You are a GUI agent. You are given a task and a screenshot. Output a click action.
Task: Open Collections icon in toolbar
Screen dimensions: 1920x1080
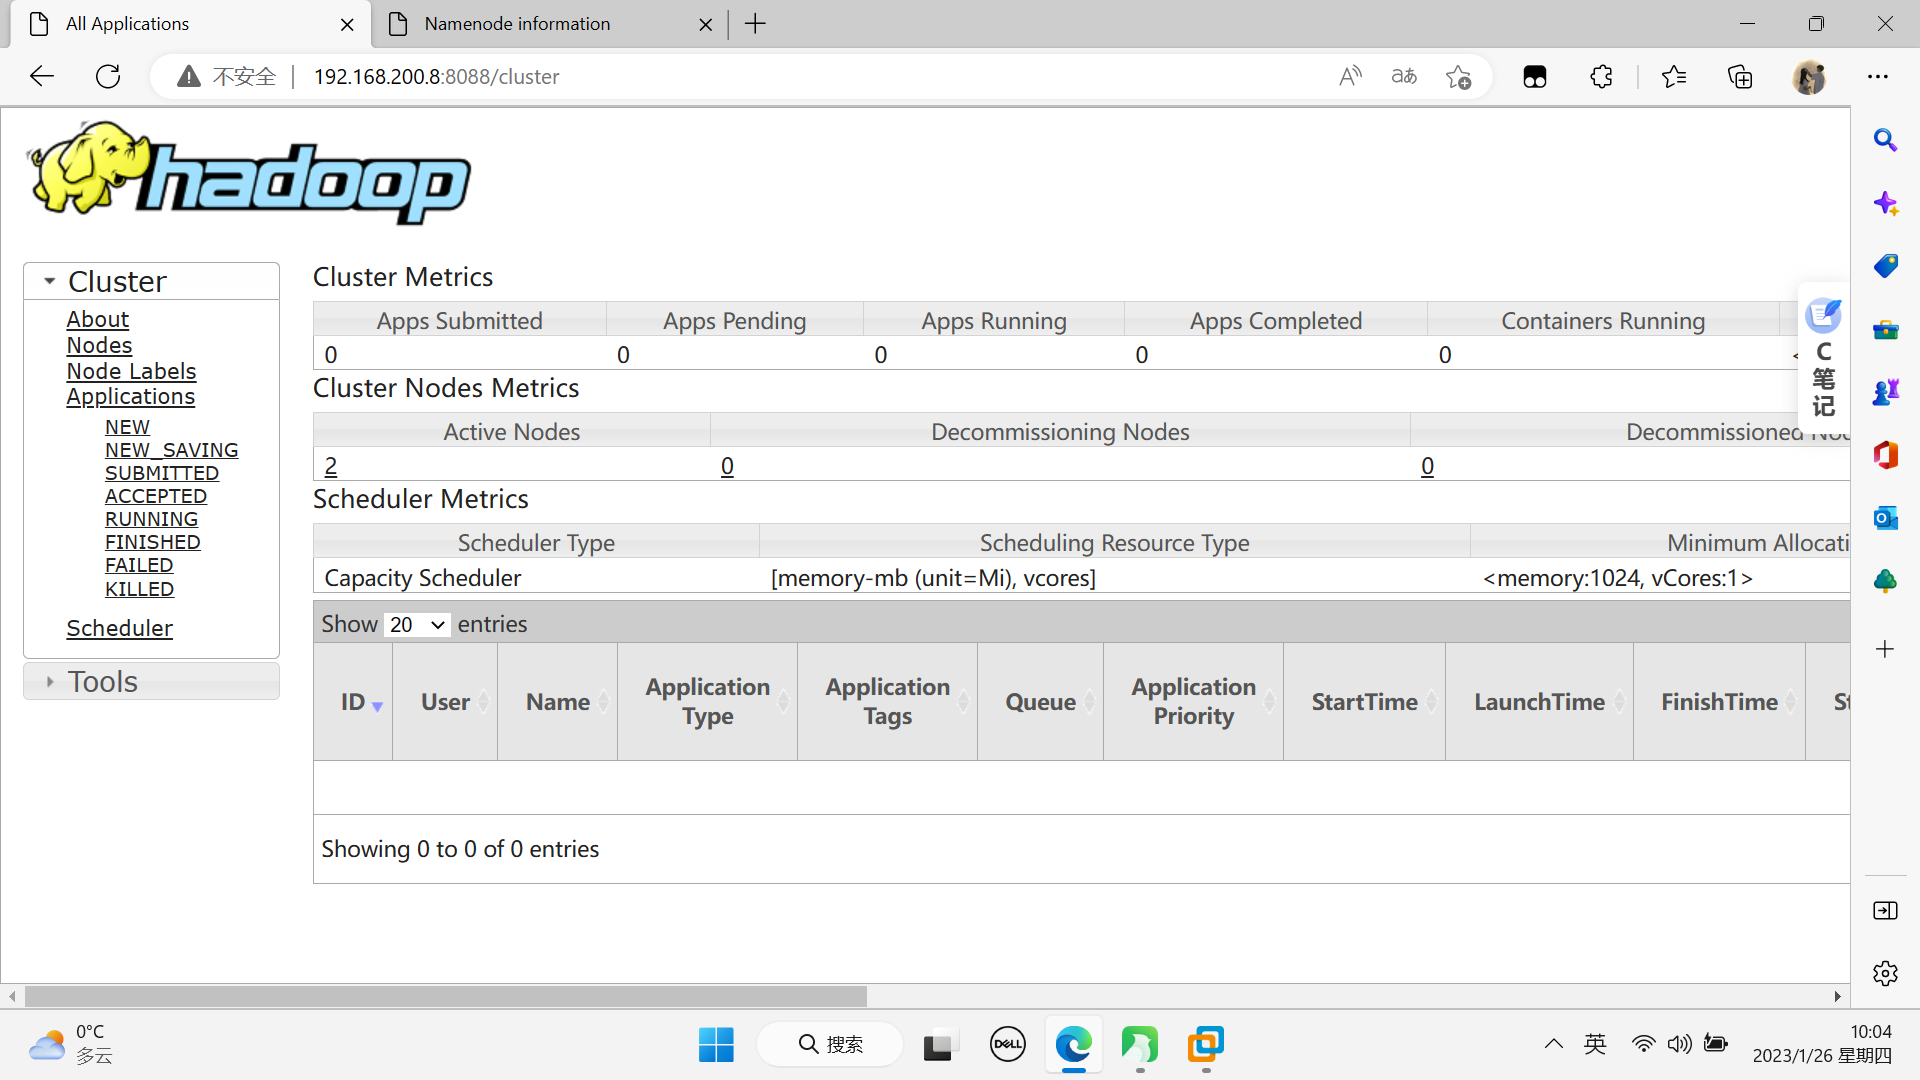click(1740, 77)
